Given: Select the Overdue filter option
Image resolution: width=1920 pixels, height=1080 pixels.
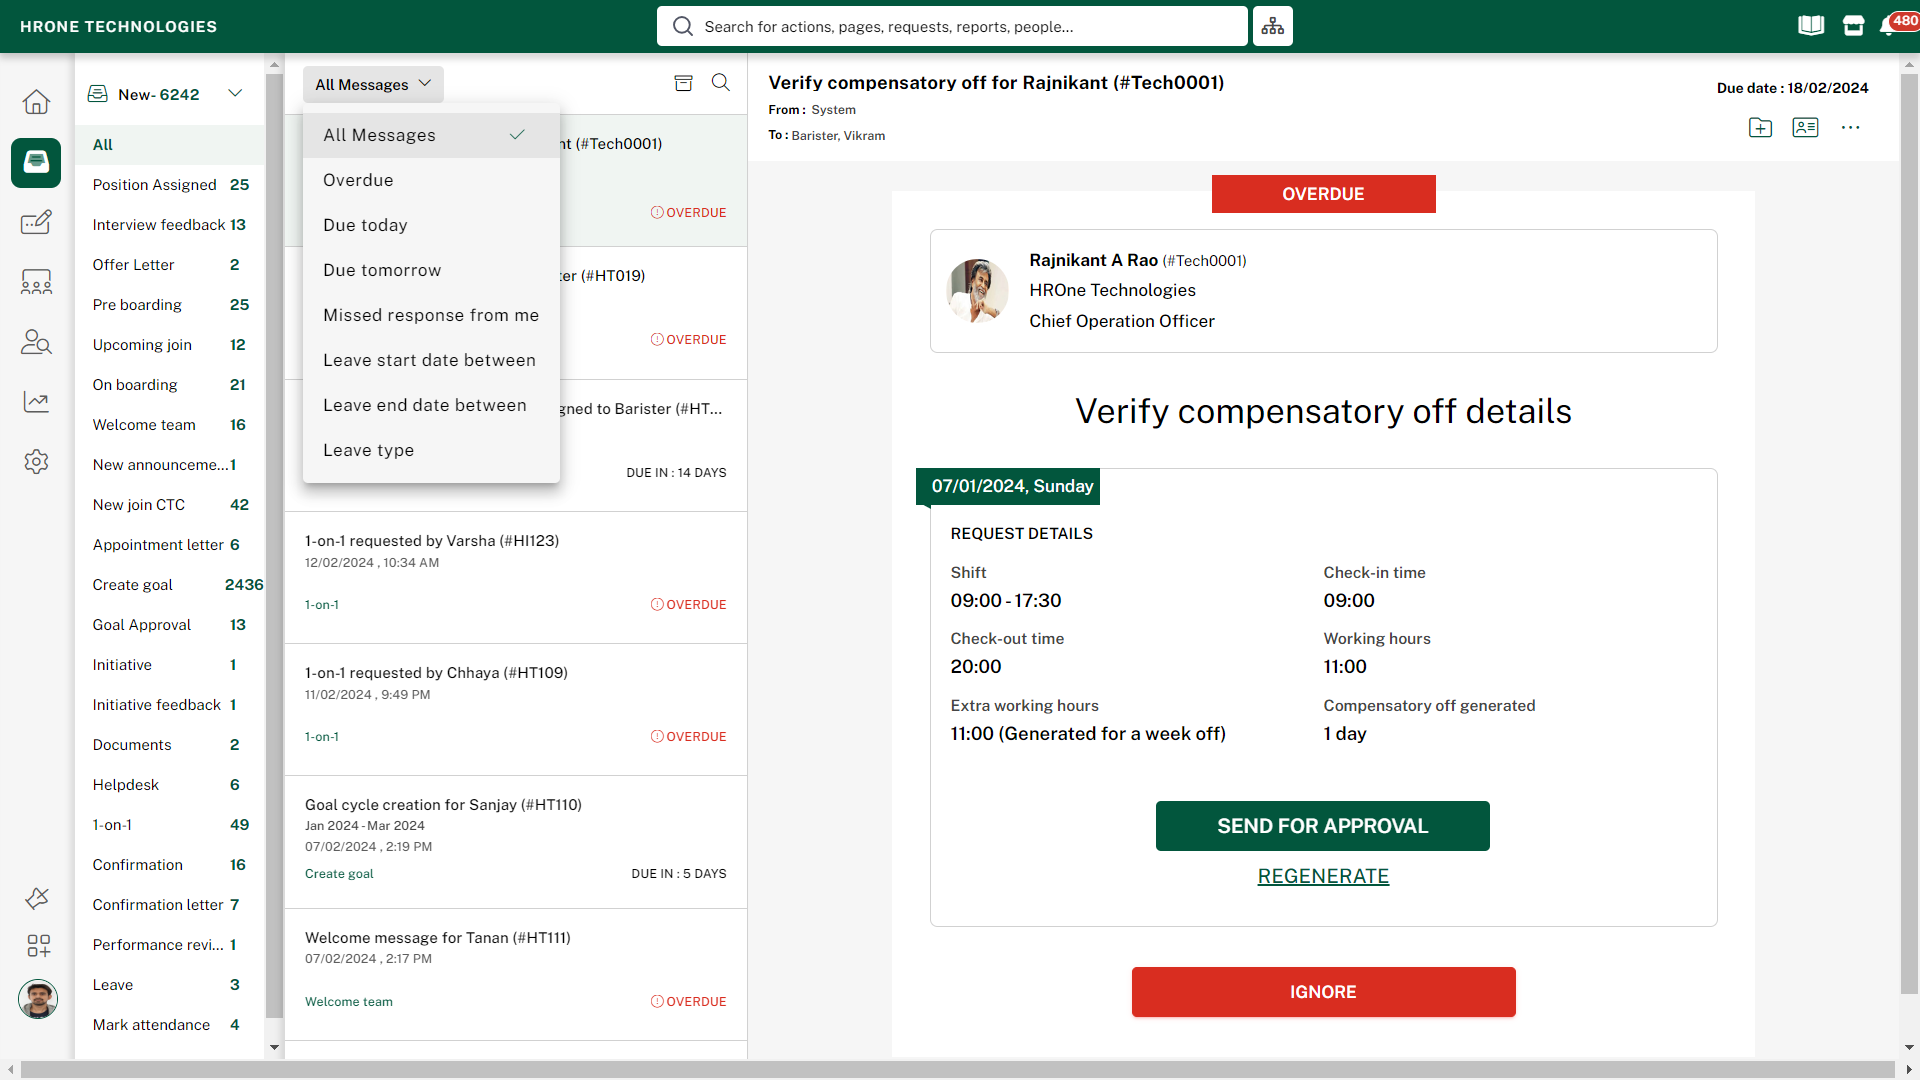Looking at the screenshot, I should point(358,180).
